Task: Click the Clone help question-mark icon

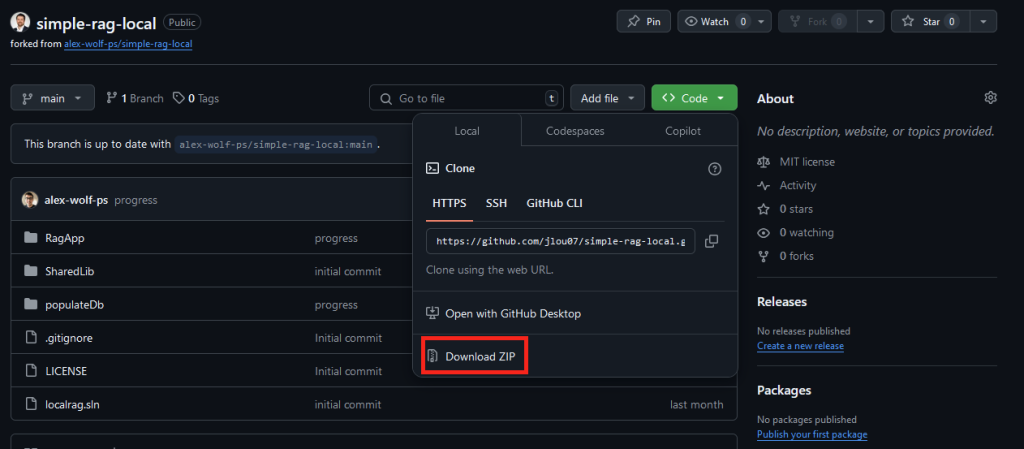Action: (x=714, y=169)
